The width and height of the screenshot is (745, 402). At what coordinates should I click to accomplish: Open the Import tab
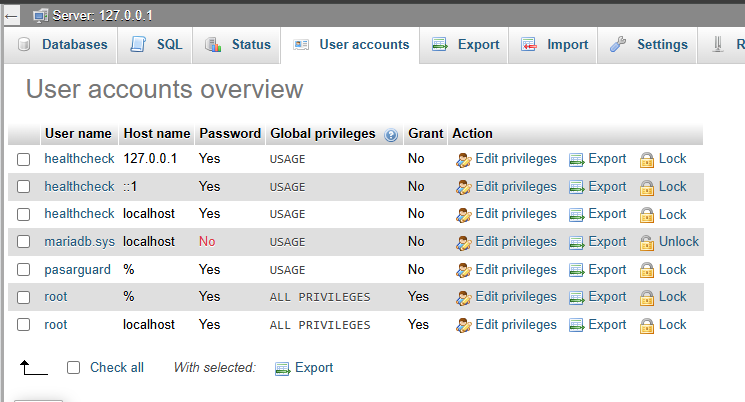(x=555, y=45)
